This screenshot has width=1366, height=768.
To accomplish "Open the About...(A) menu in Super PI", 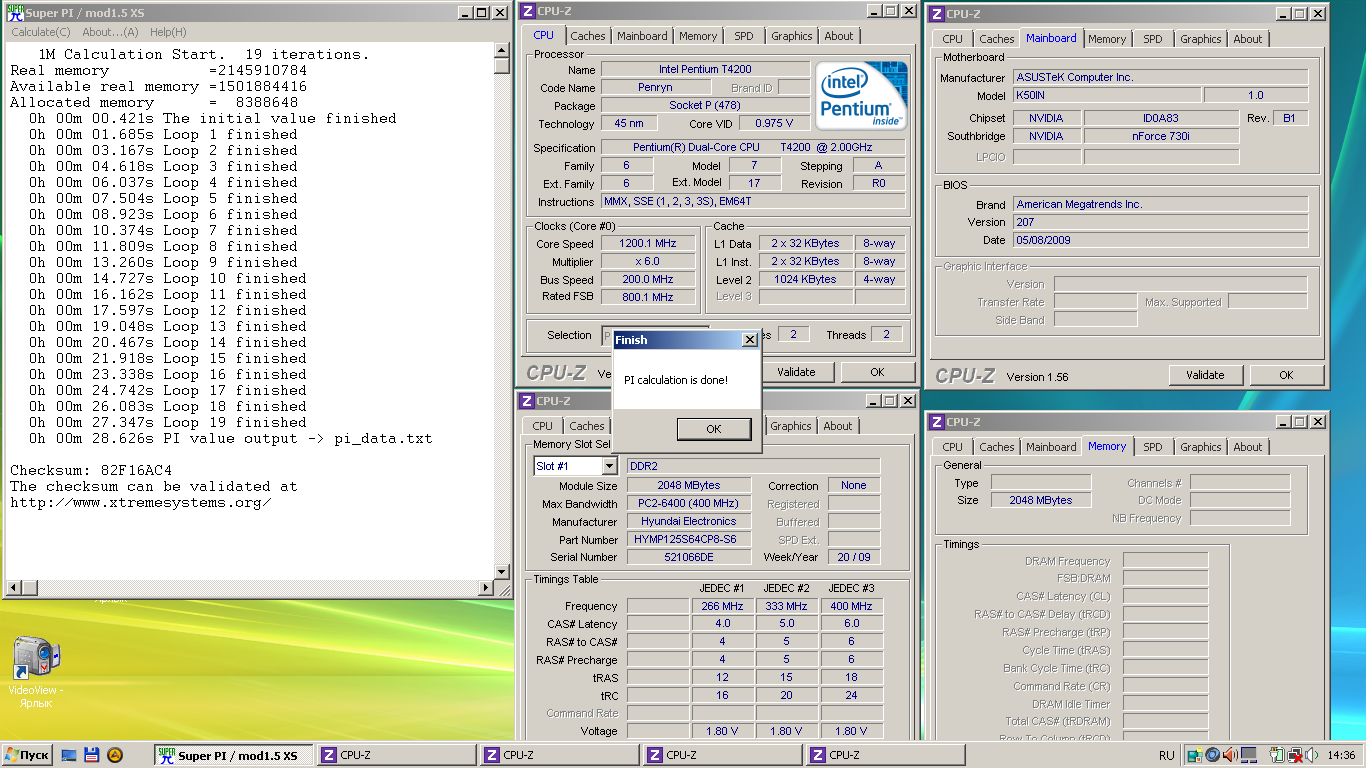I will (110, 32).
